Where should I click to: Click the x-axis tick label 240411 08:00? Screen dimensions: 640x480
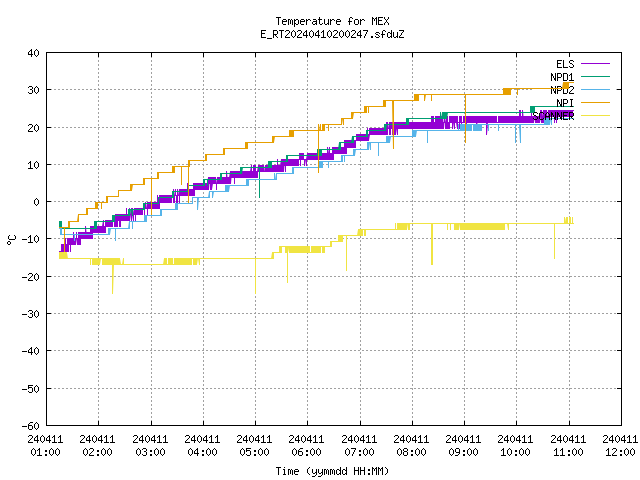point(411,446)
